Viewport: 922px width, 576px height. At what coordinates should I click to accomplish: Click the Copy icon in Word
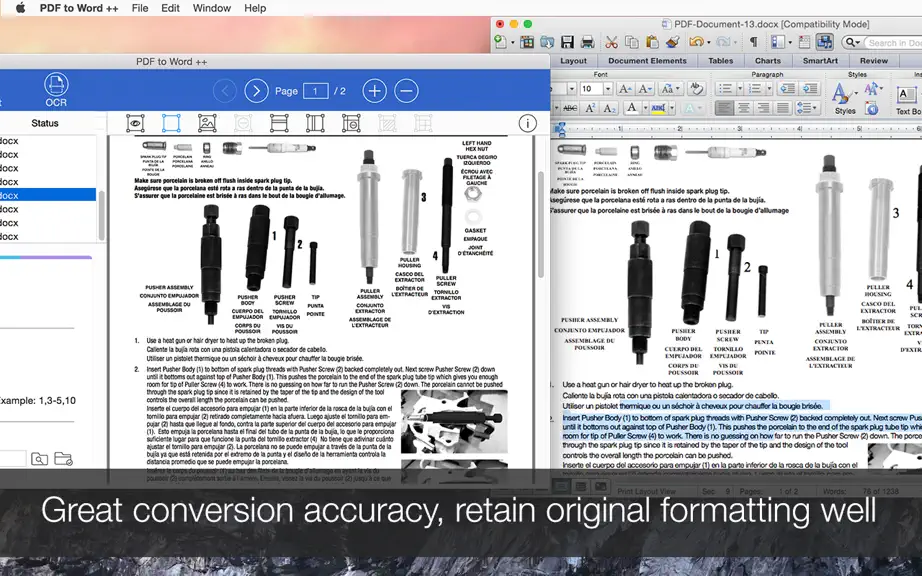(x=632, y=42)
